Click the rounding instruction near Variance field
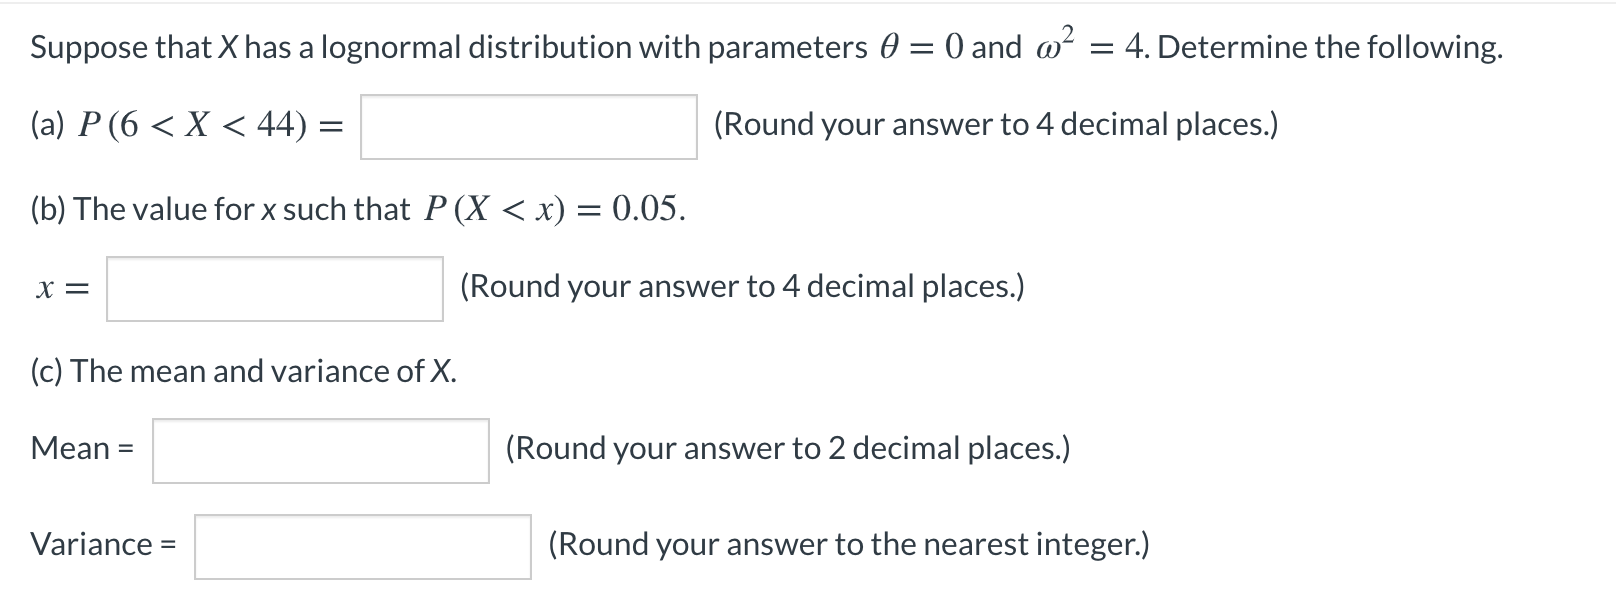1616x602 pixels. 849,545
